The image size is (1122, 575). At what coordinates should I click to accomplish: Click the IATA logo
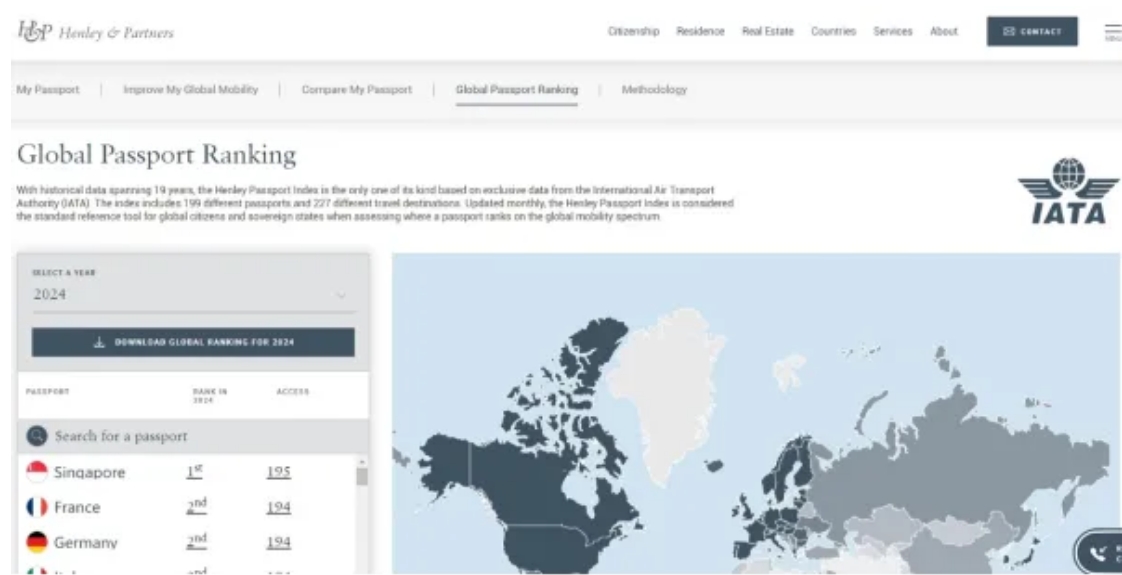coord(1068,191)
